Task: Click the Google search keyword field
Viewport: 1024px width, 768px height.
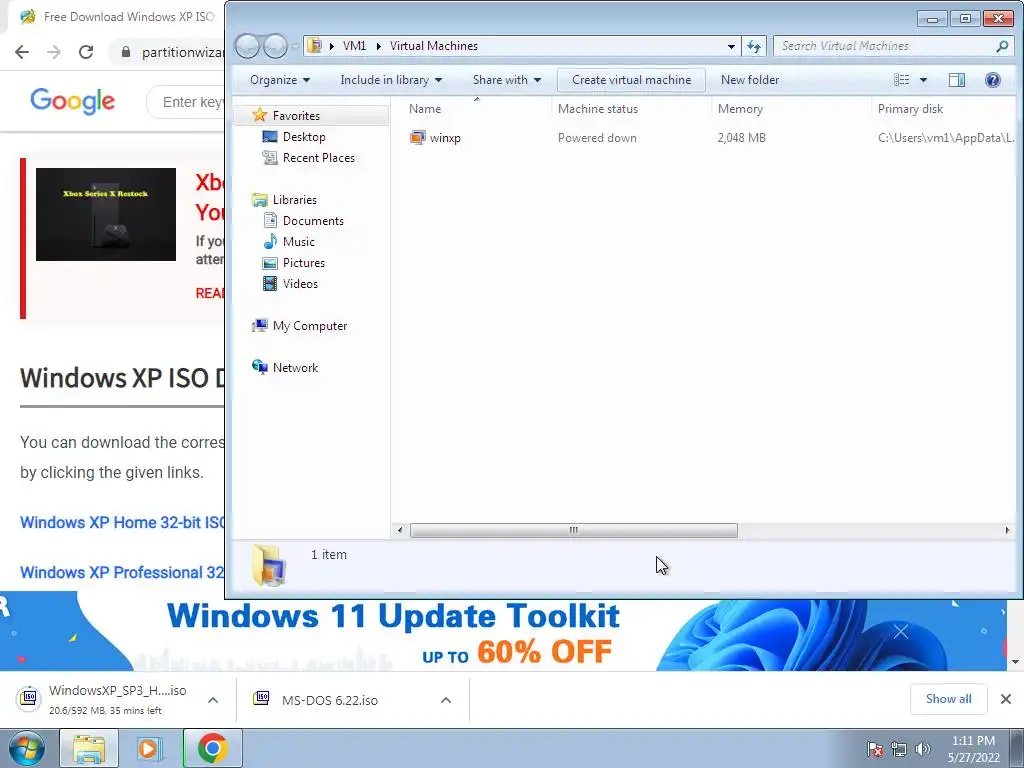Action: coord(186,102)
